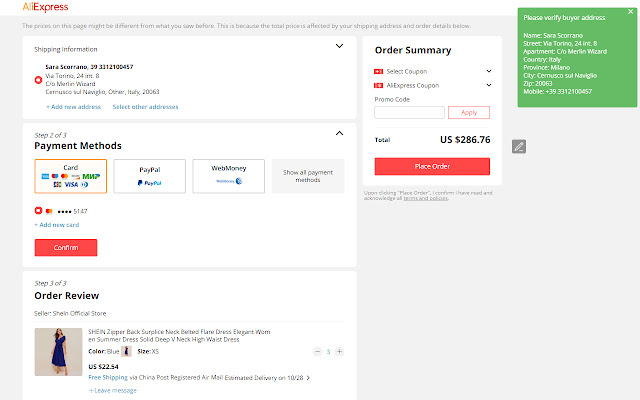The image size is (640, 400).
Task: Choose the WebMoney payment method
Action: click(x=228, y=176)
